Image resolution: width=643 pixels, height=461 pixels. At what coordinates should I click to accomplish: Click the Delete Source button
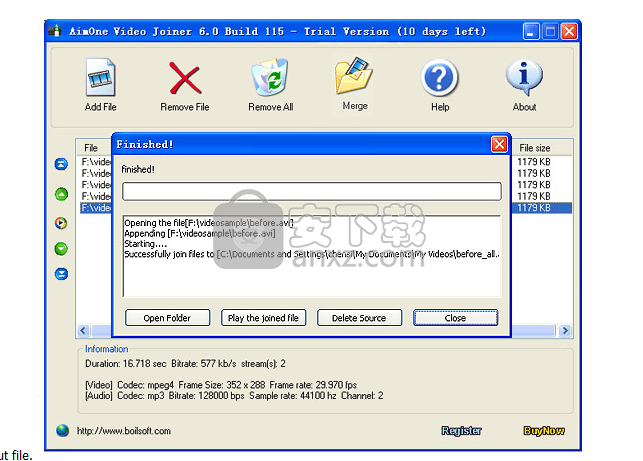358,318
